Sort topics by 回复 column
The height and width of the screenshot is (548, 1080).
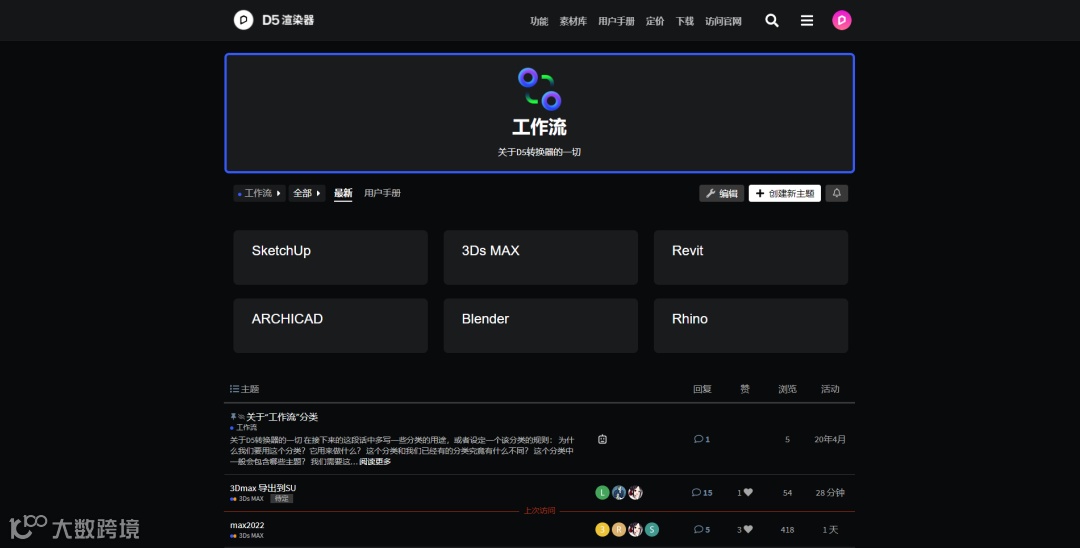point(702,389)
